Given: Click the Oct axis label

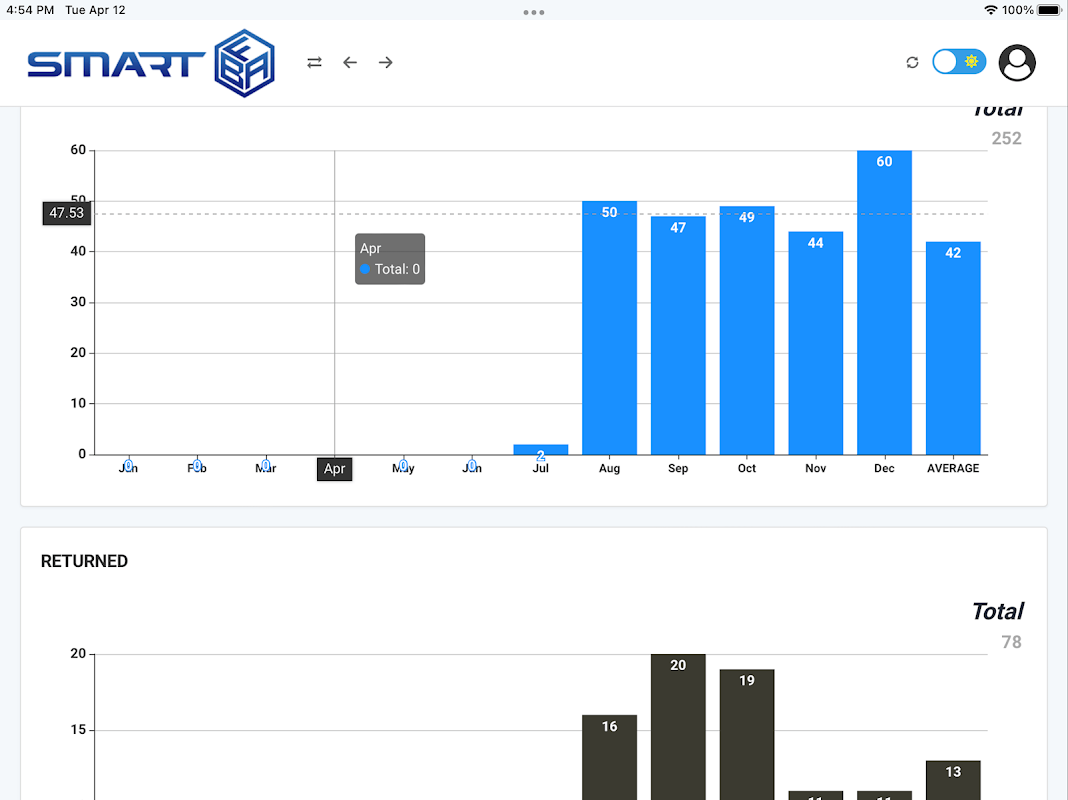Looking at the screenshot, I should tap(747, 468).
